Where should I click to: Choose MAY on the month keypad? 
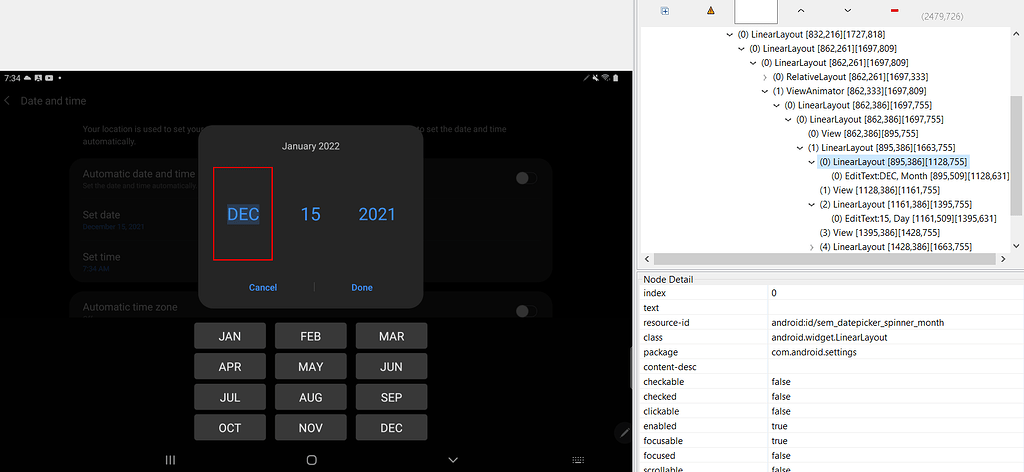[311, 367]
